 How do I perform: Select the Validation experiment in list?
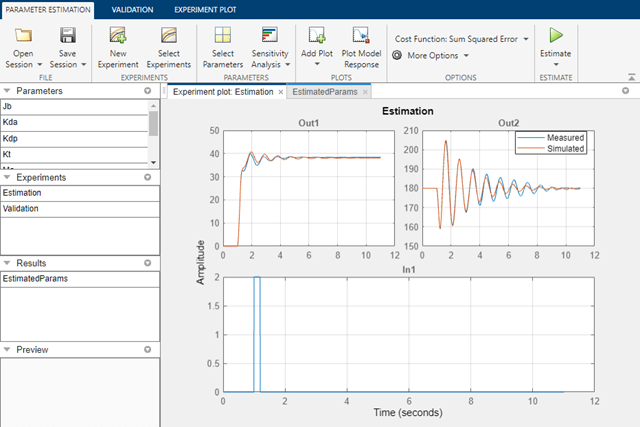pyautogui.click(x=80, y=209)
